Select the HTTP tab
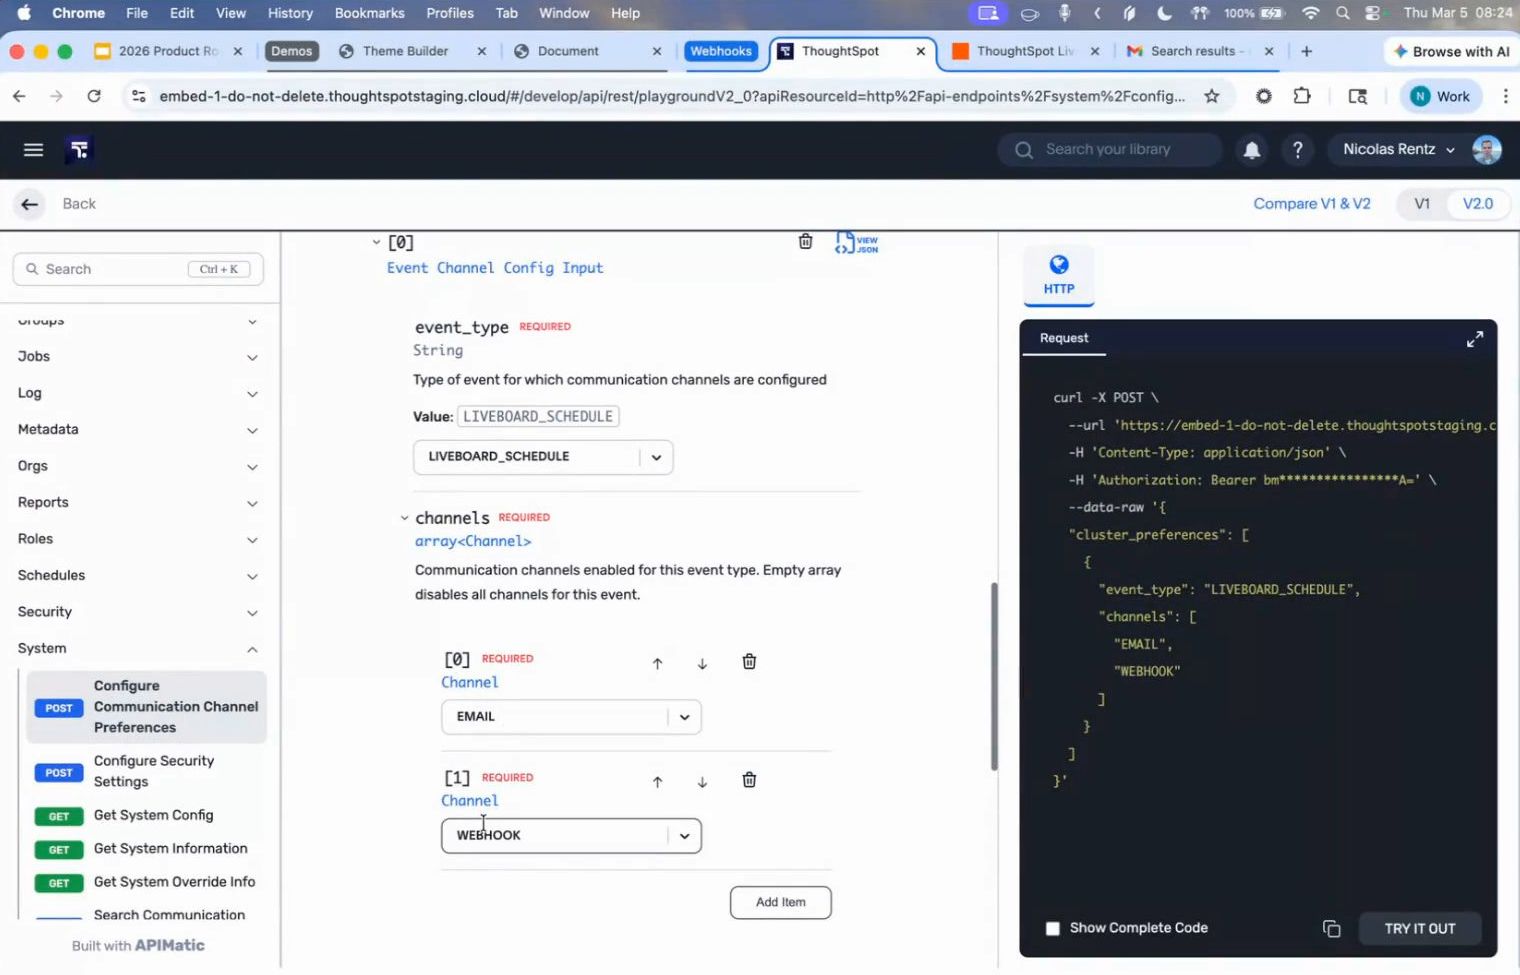Screen dimensions: 1520x975 pos(1058,275)
